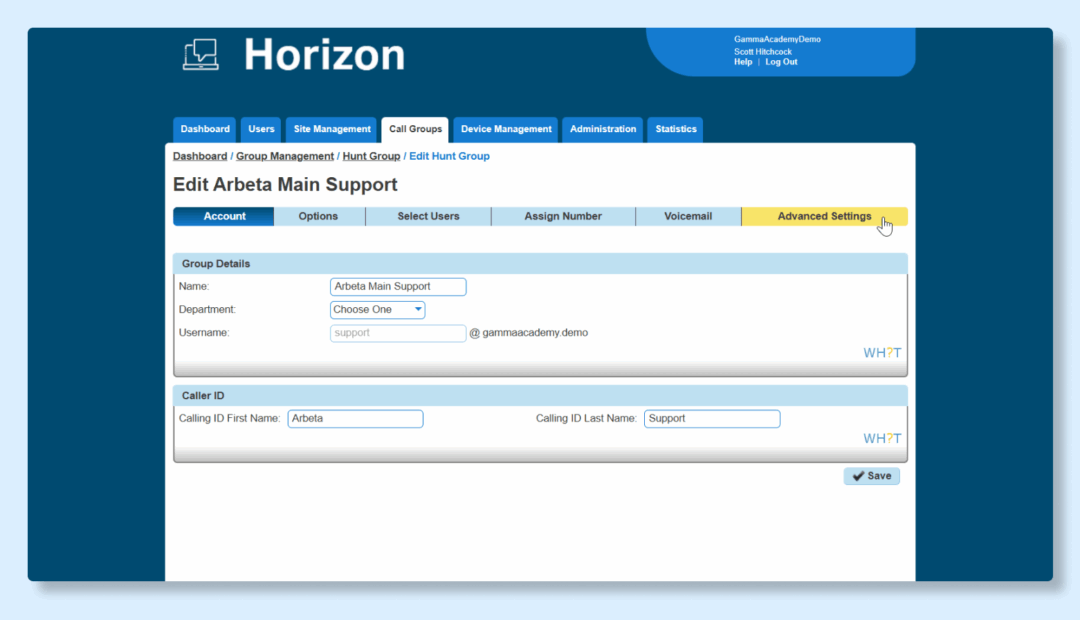The width and height of the screenshot is (1080, 620).
Task: Click into the group Name field
Action: point(398,287)
